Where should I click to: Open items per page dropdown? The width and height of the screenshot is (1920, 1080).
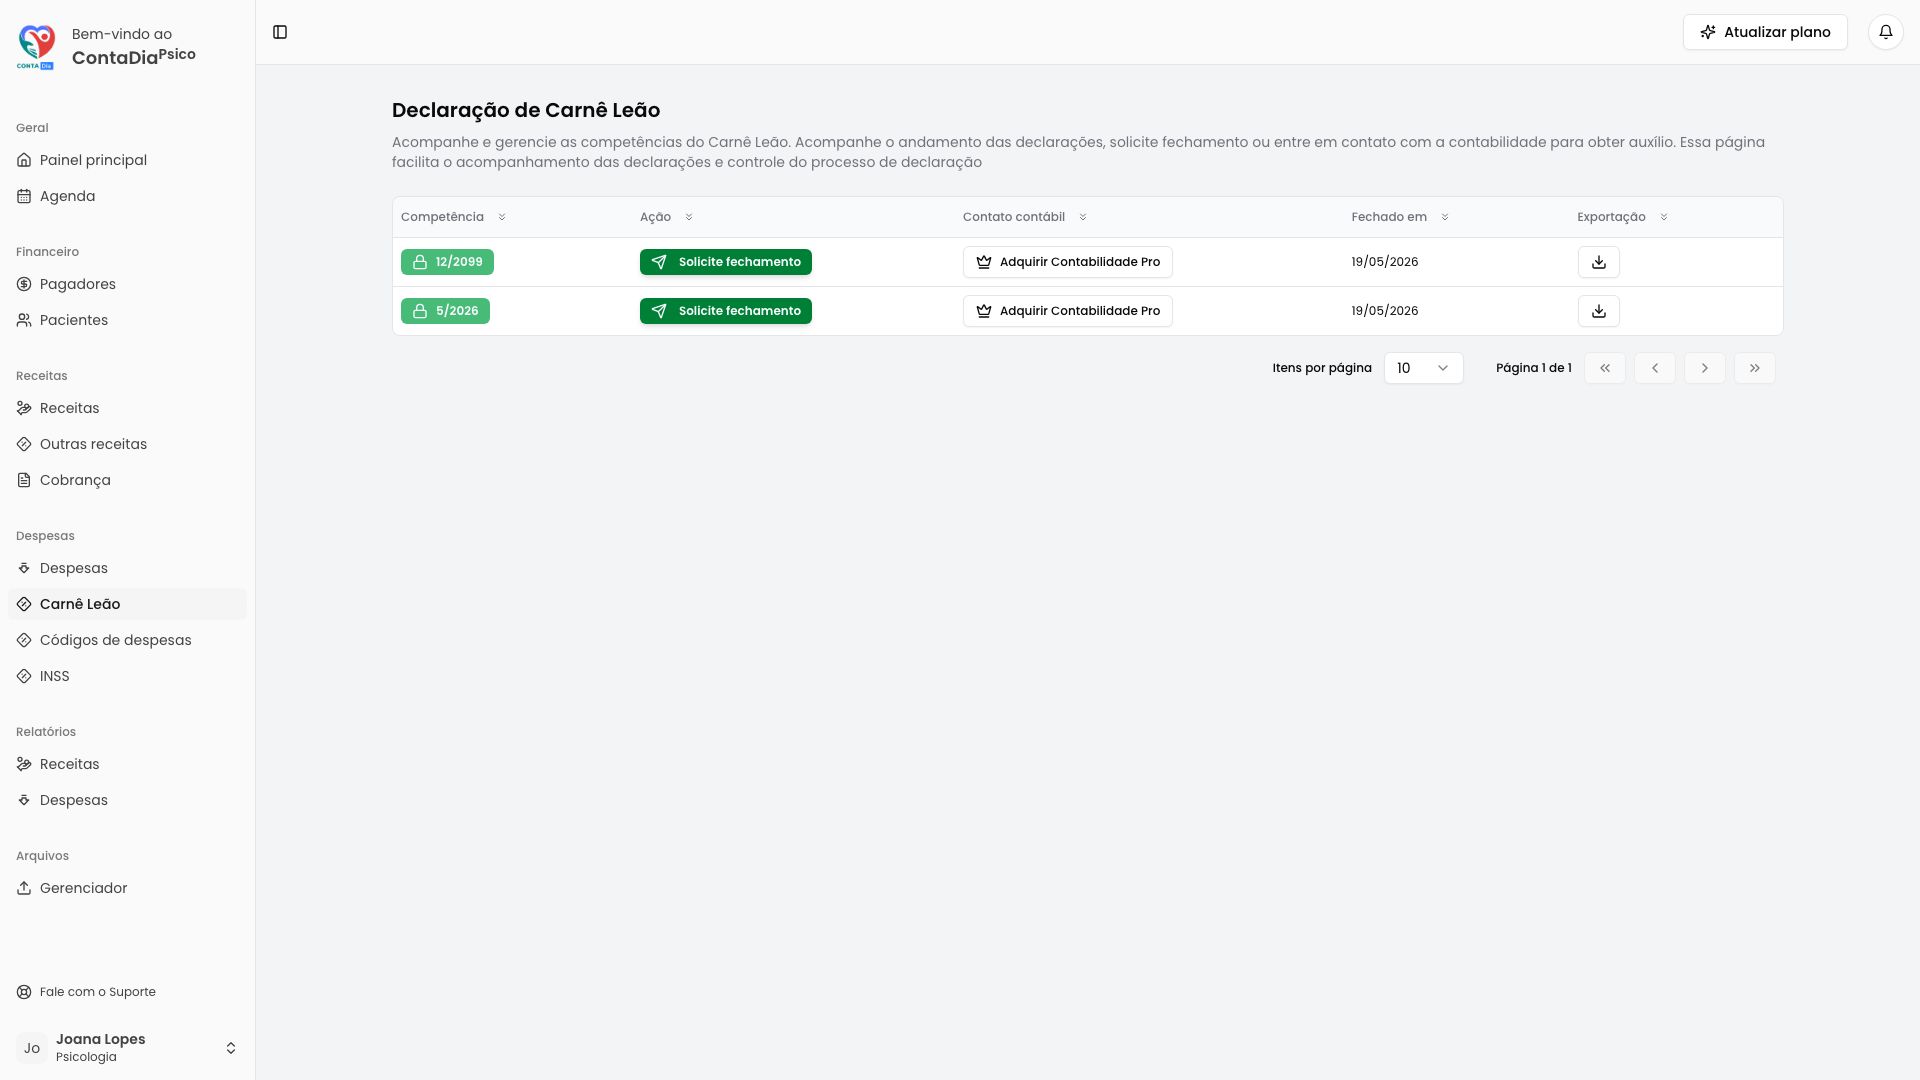tap(1423, 368)
